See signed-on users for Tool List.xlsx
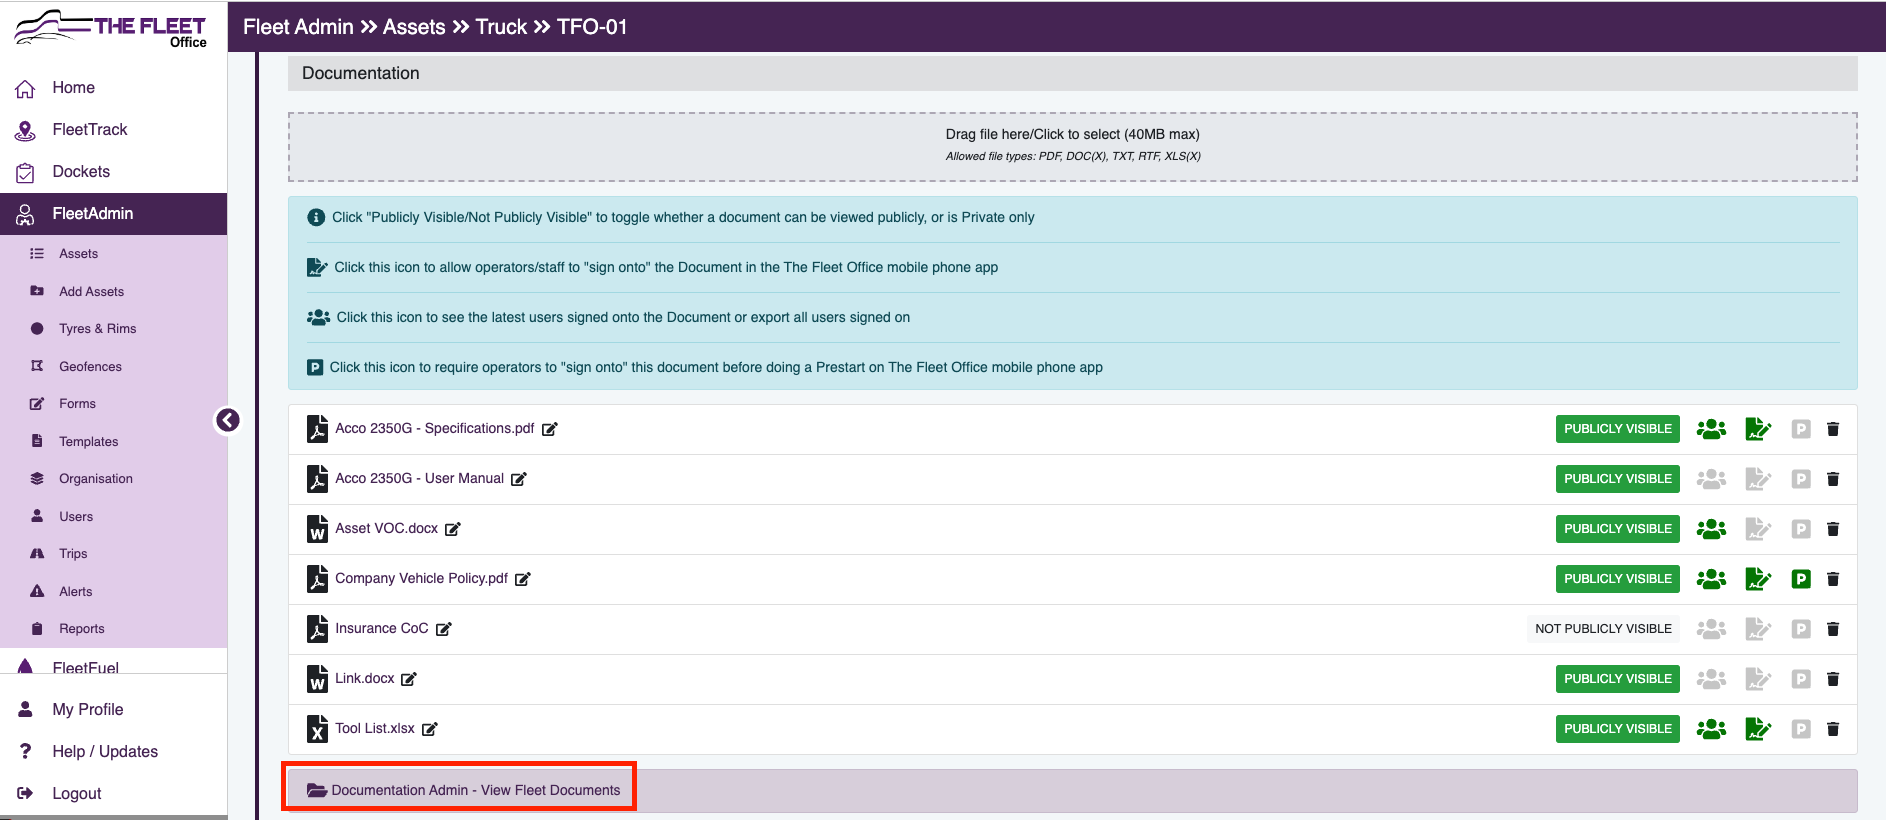The image size is (1886, 820). 1711,729
